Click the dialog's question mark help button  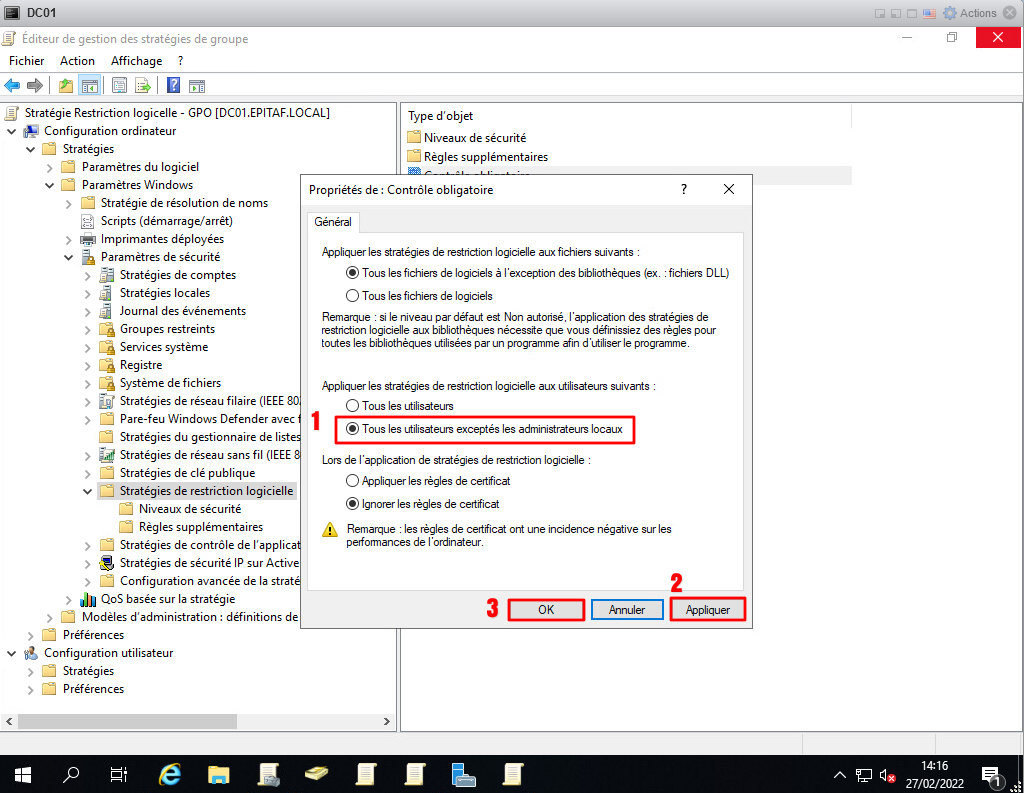pos(684,189)
